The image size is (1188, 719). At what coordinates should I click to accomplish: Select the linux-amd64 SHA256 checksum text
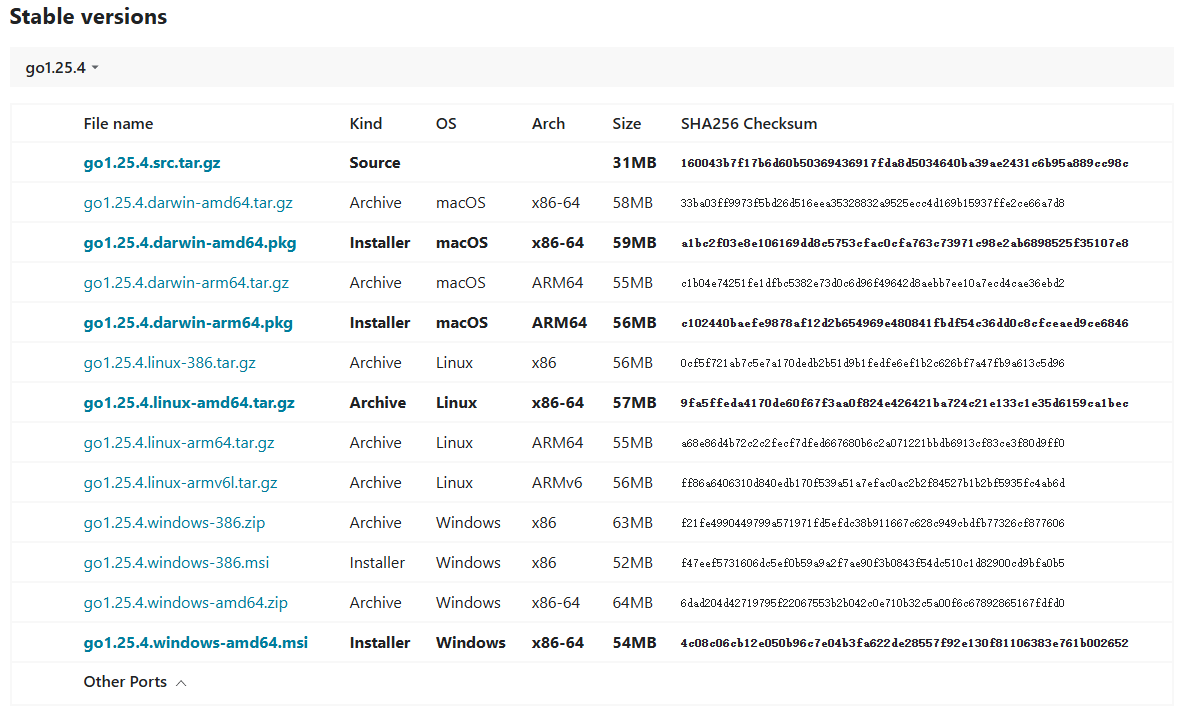click(904, 403)
